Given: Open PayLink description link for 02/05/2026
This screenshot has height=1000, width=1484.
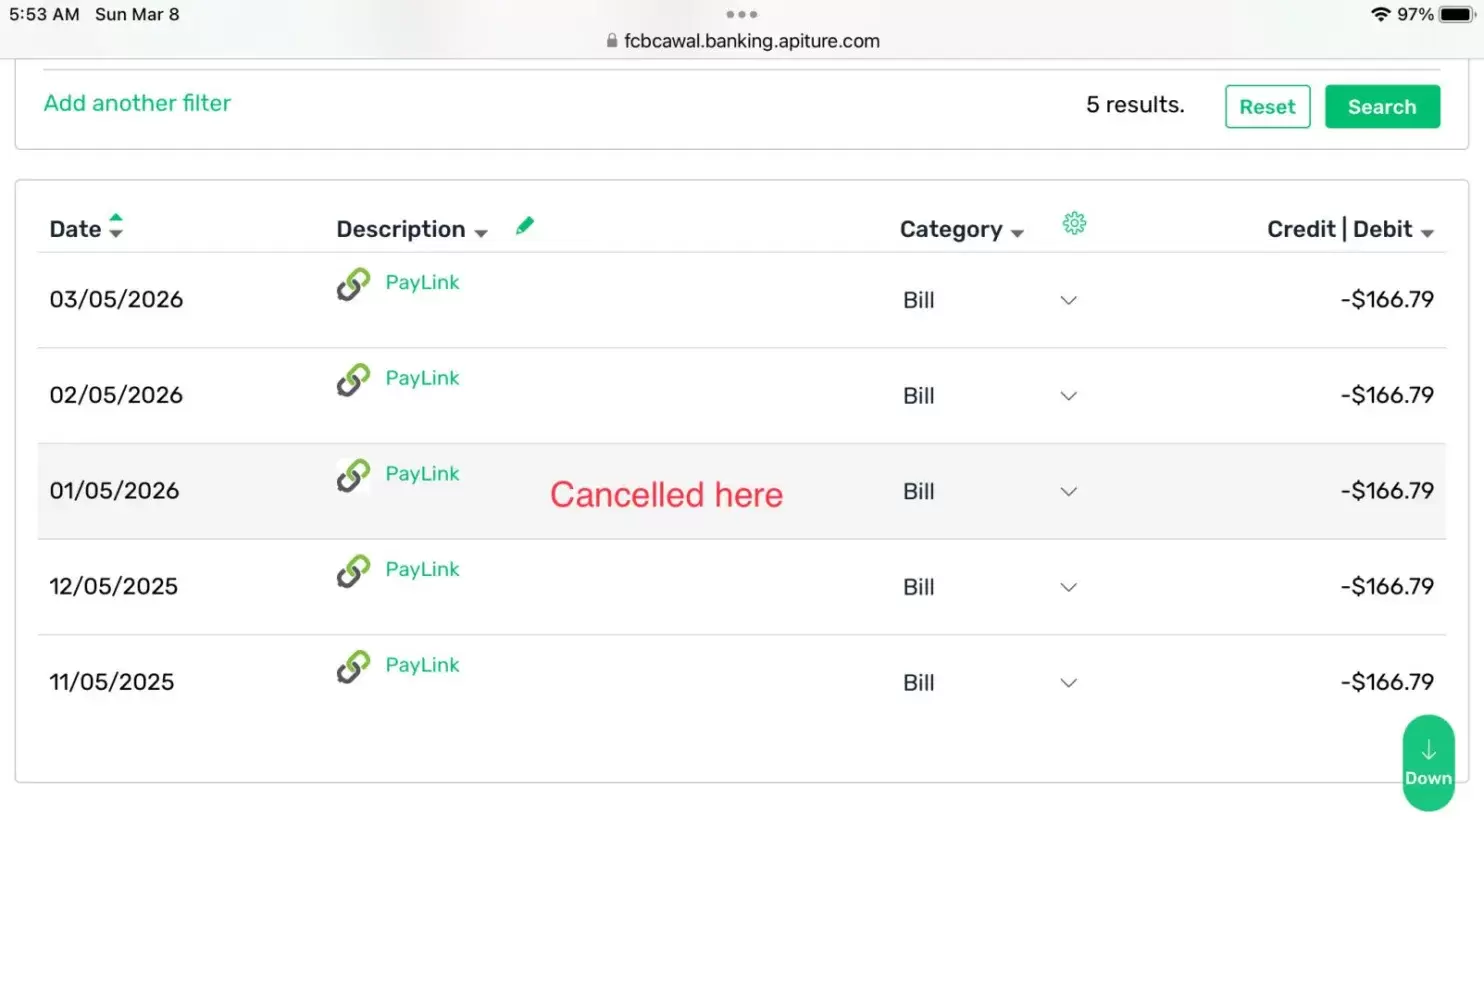Looking at the screenshot, I should (x=422, y=378).
